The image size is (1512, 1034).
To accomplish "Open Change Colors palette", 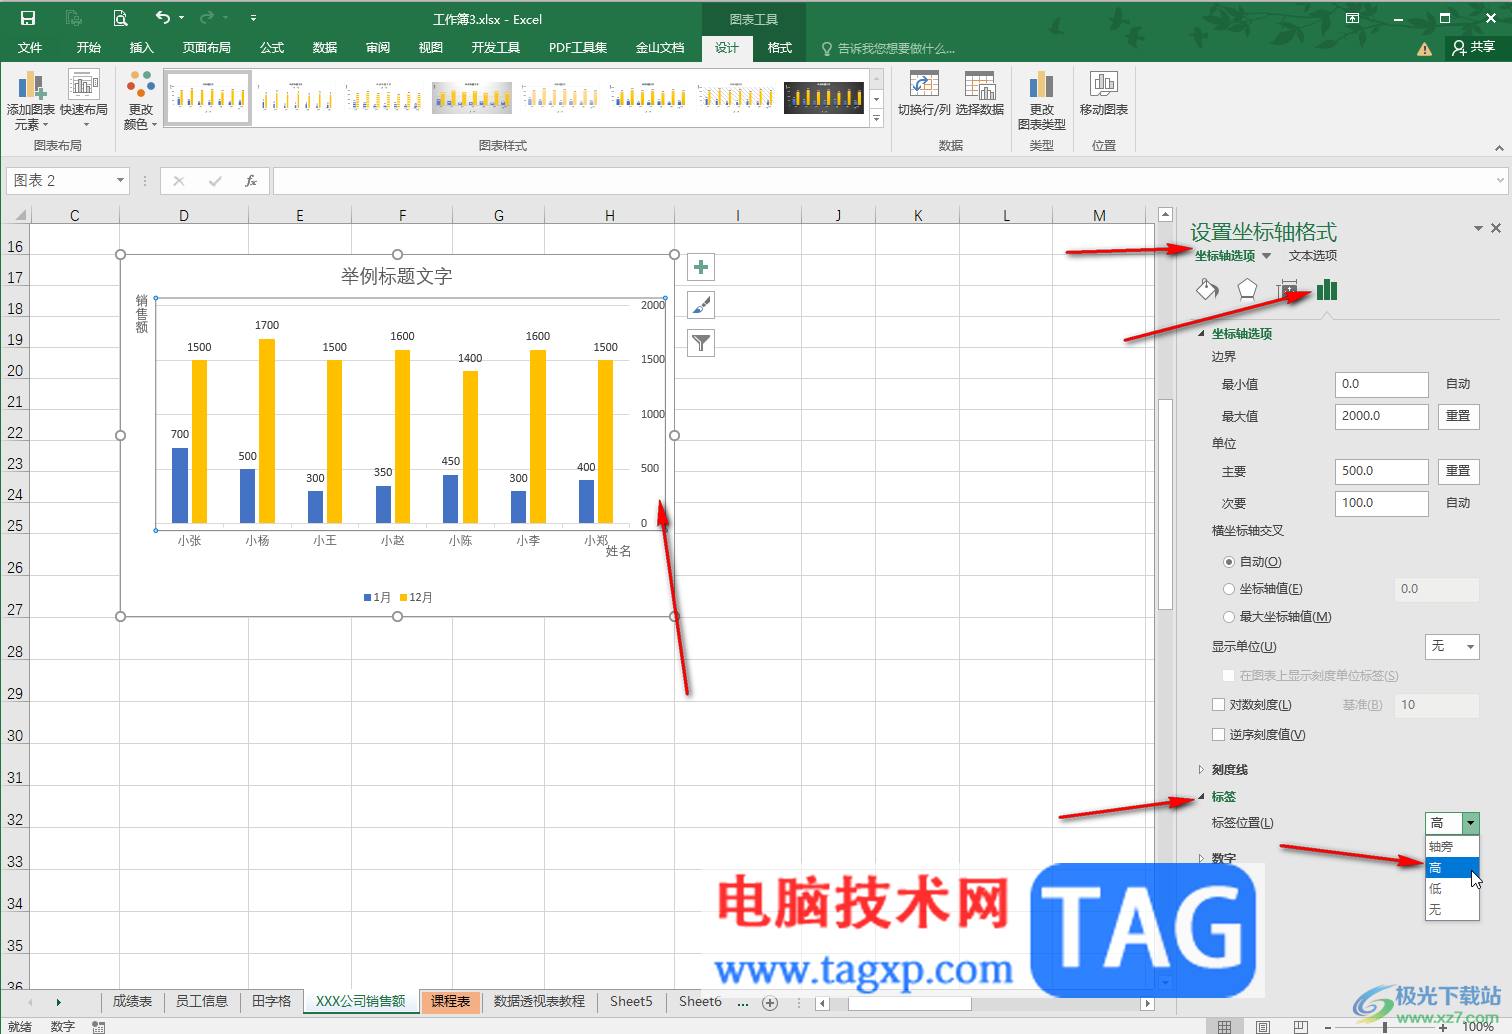I will (x=140, y=100).
